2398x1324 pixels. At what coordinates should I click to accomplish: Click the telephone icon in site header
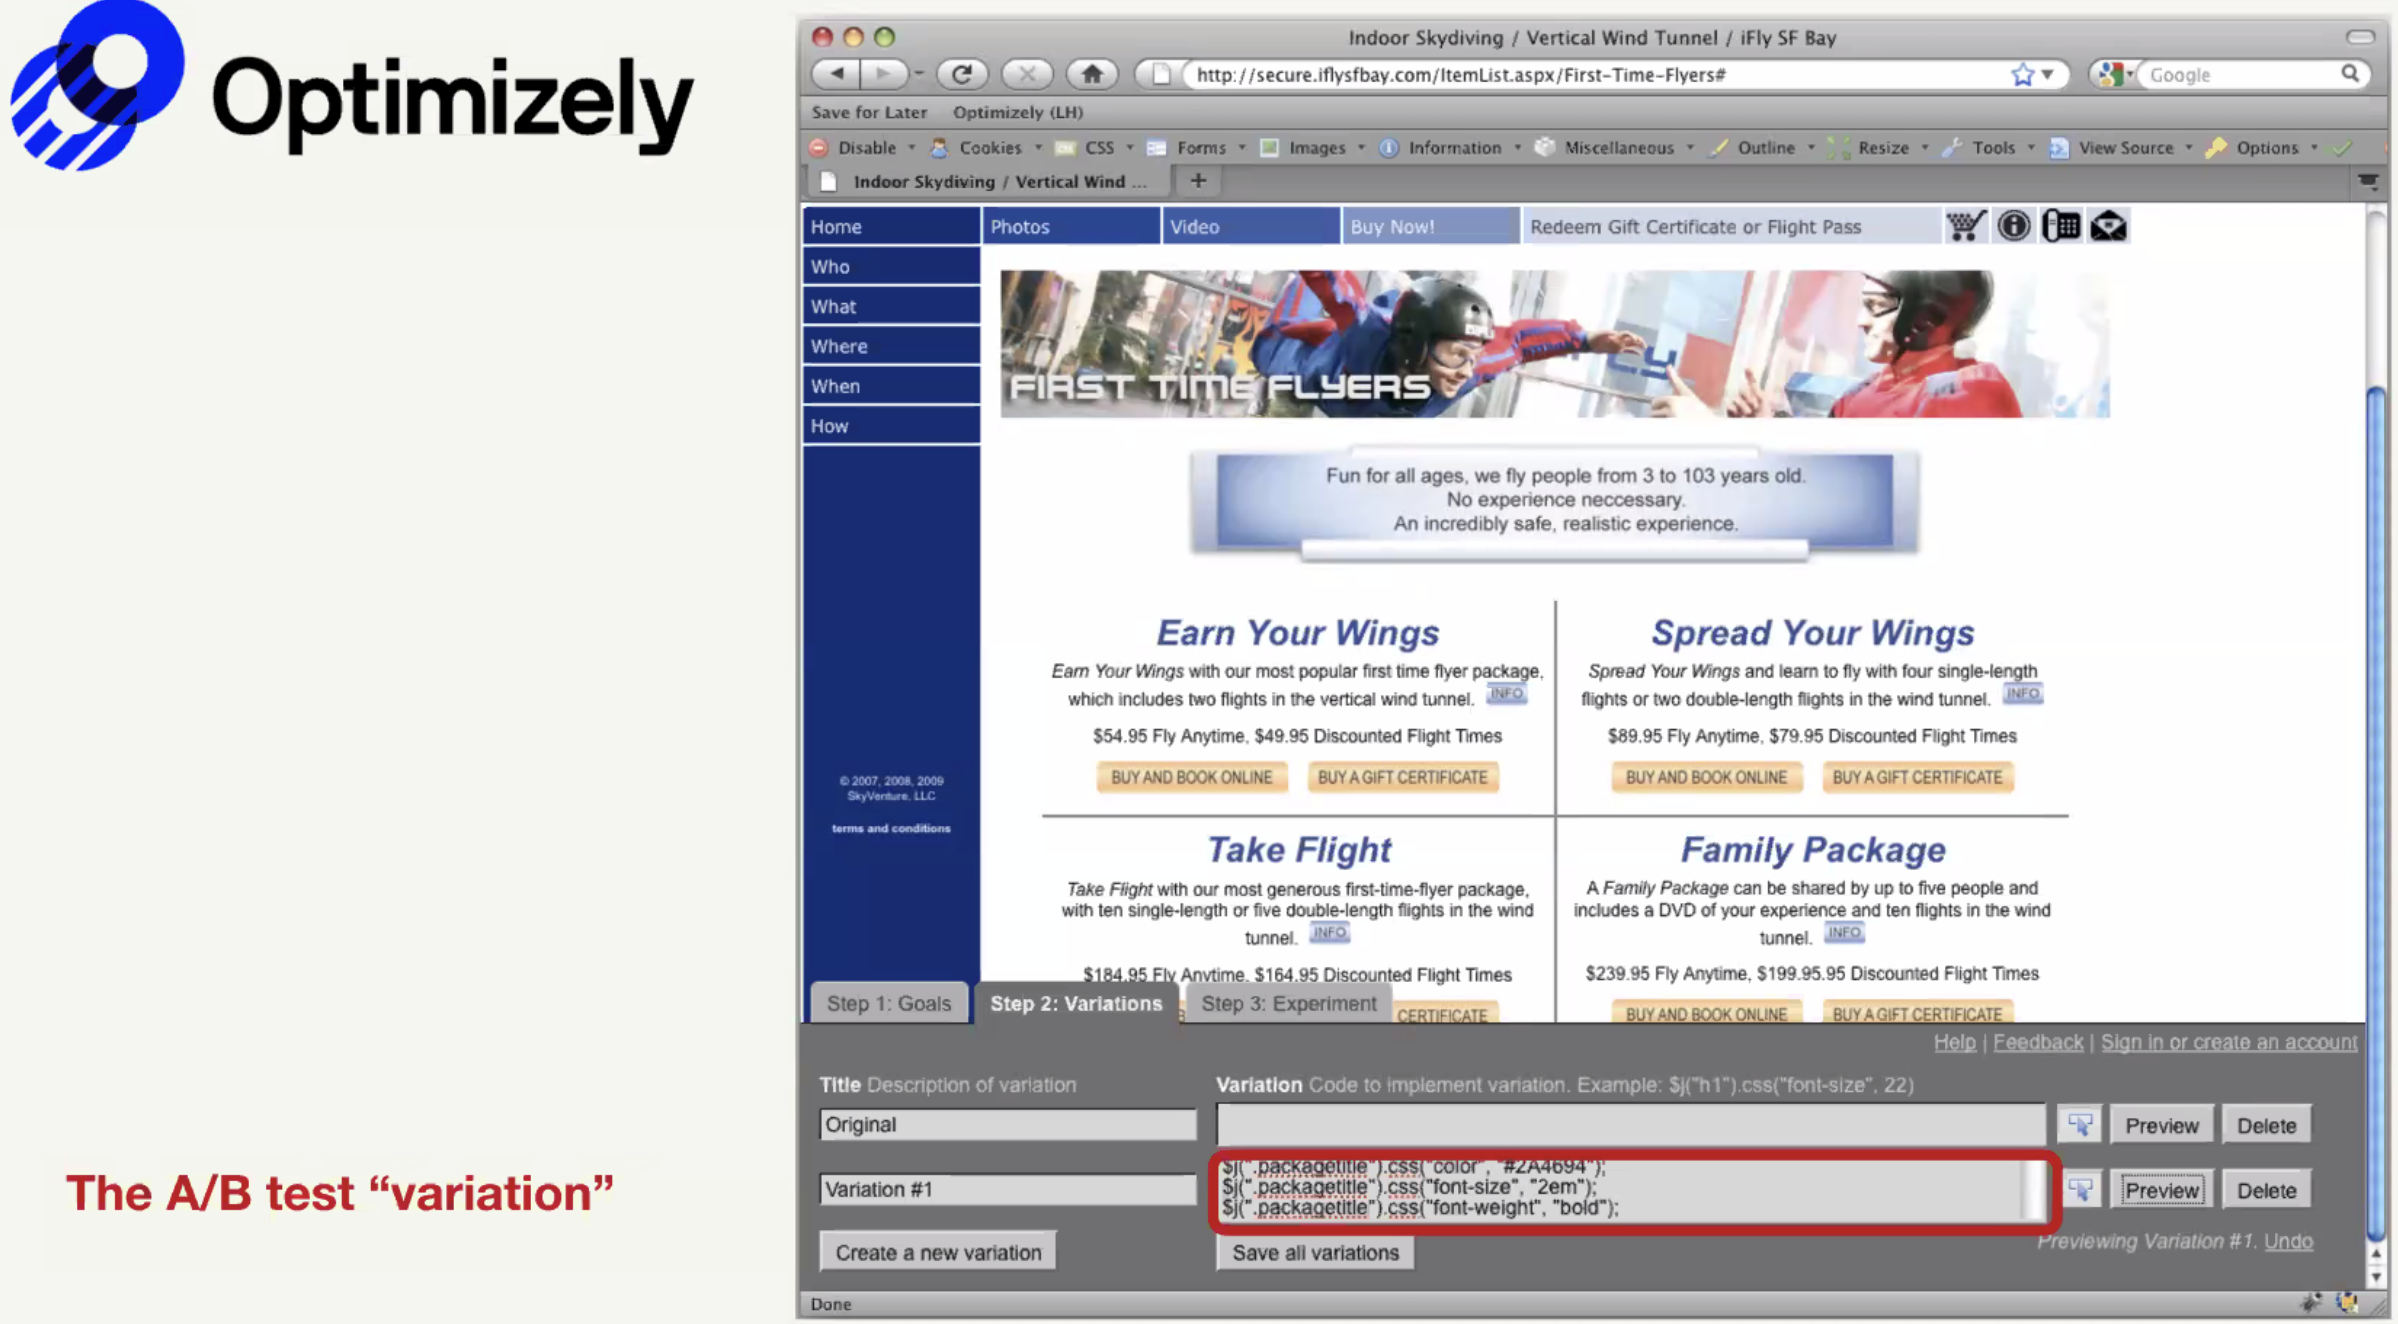(2061, 226)
